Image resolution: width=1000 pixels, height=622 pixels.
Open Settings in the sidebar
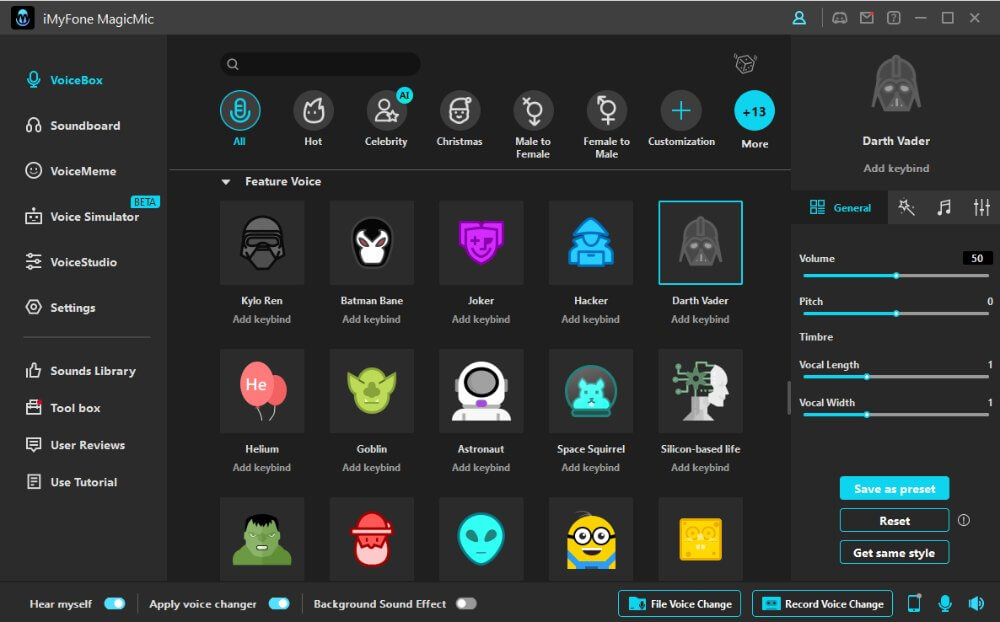pos(61,307)
